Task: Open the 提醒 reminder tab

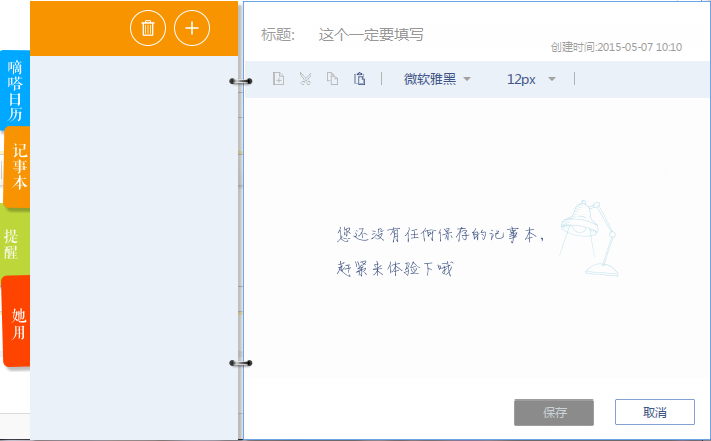Action: [x=14, y=244]
